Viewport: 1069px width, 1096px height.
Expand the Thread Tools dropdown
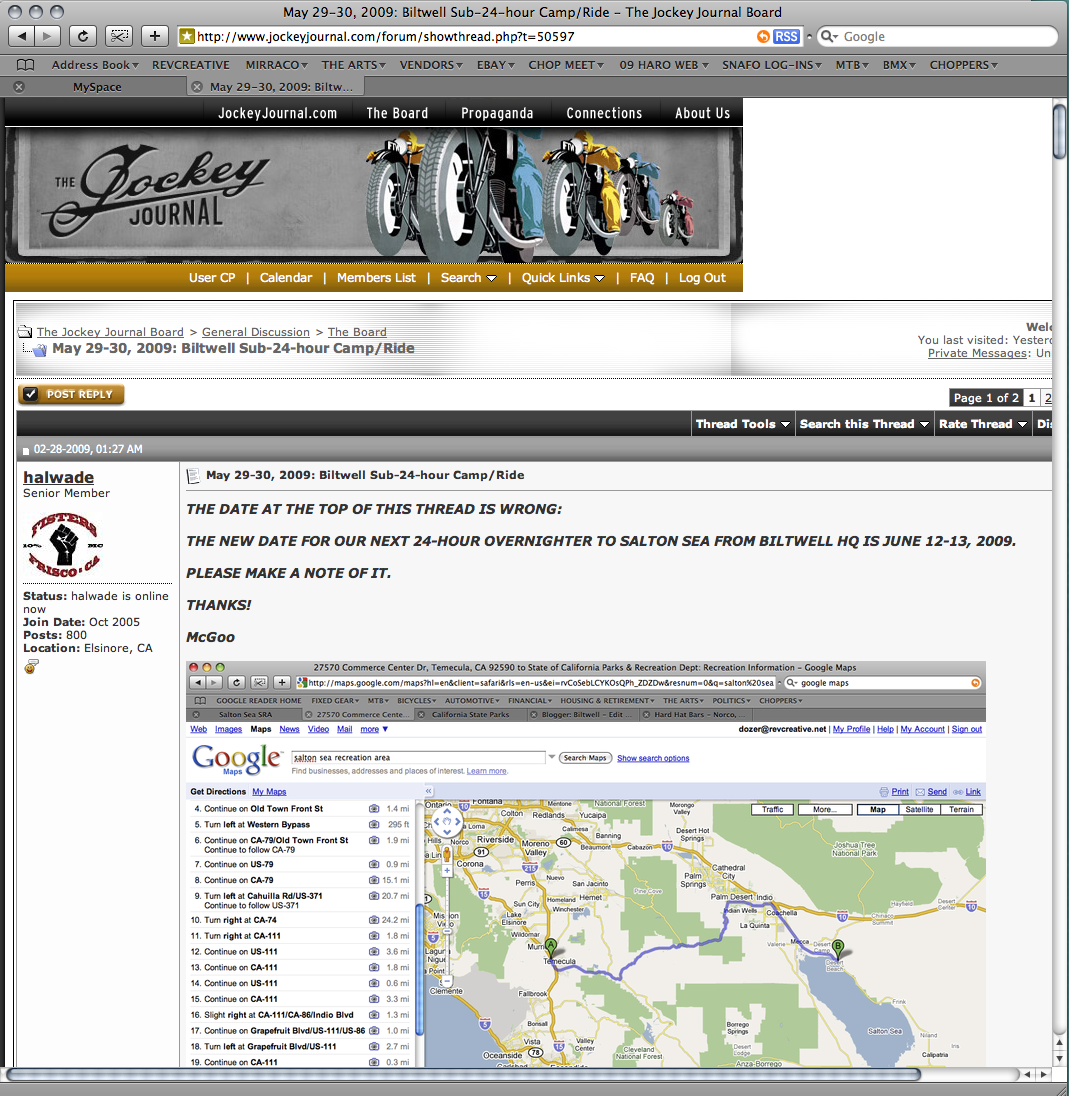743,424
